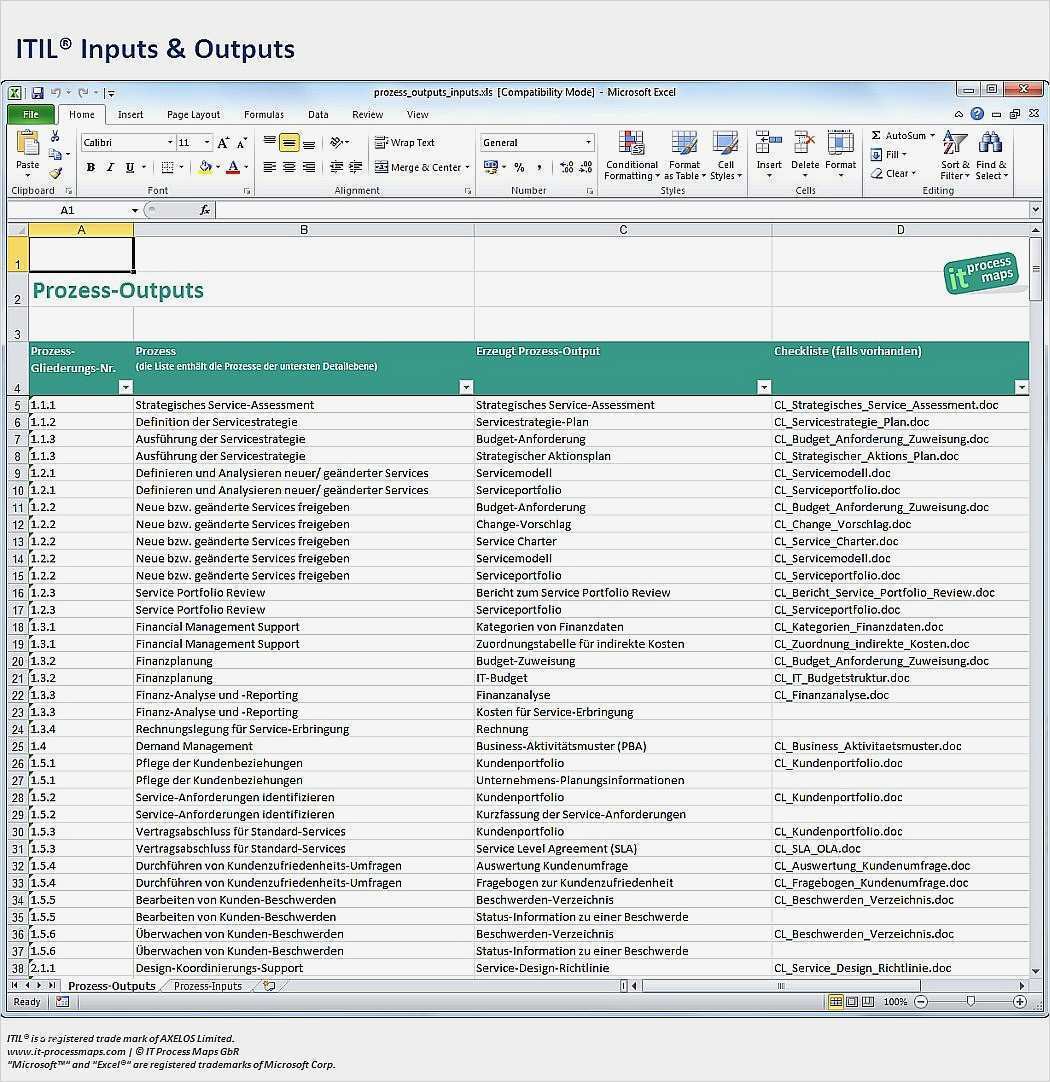Click the Format cells icon

click(840, 143)
